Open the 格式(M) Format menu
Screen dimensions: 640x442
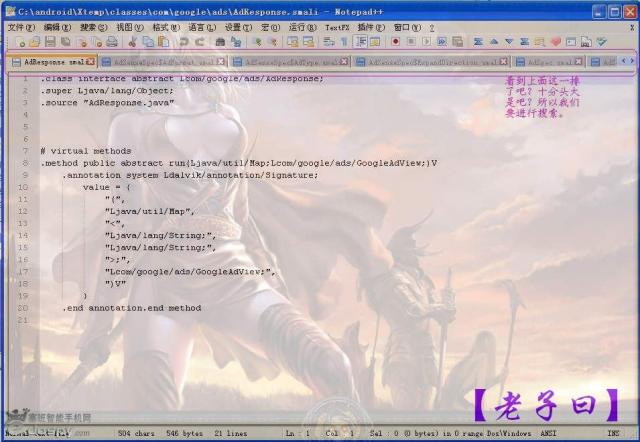(166, 28)
